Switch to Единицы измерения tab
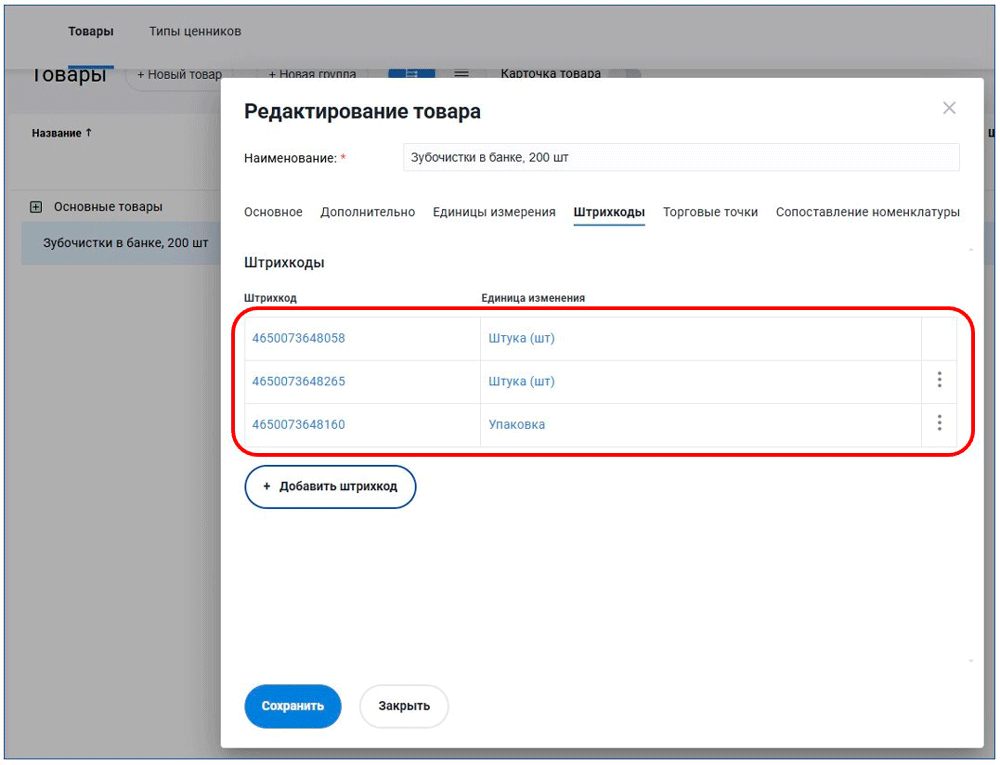This screenshot has width=1000, height=765. 494,212
